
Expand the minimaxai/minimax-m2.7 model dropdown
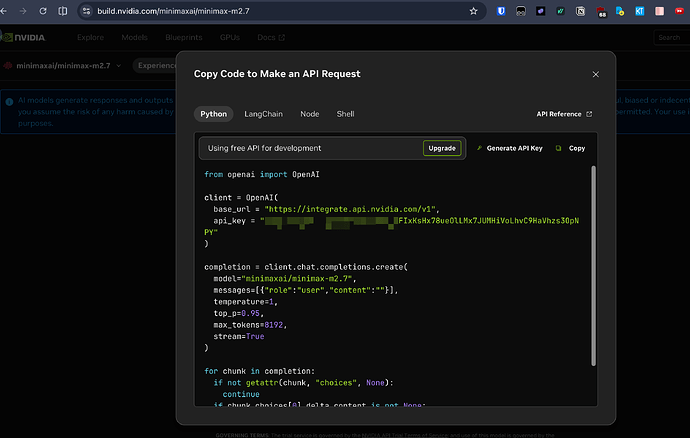pos(62,66)
